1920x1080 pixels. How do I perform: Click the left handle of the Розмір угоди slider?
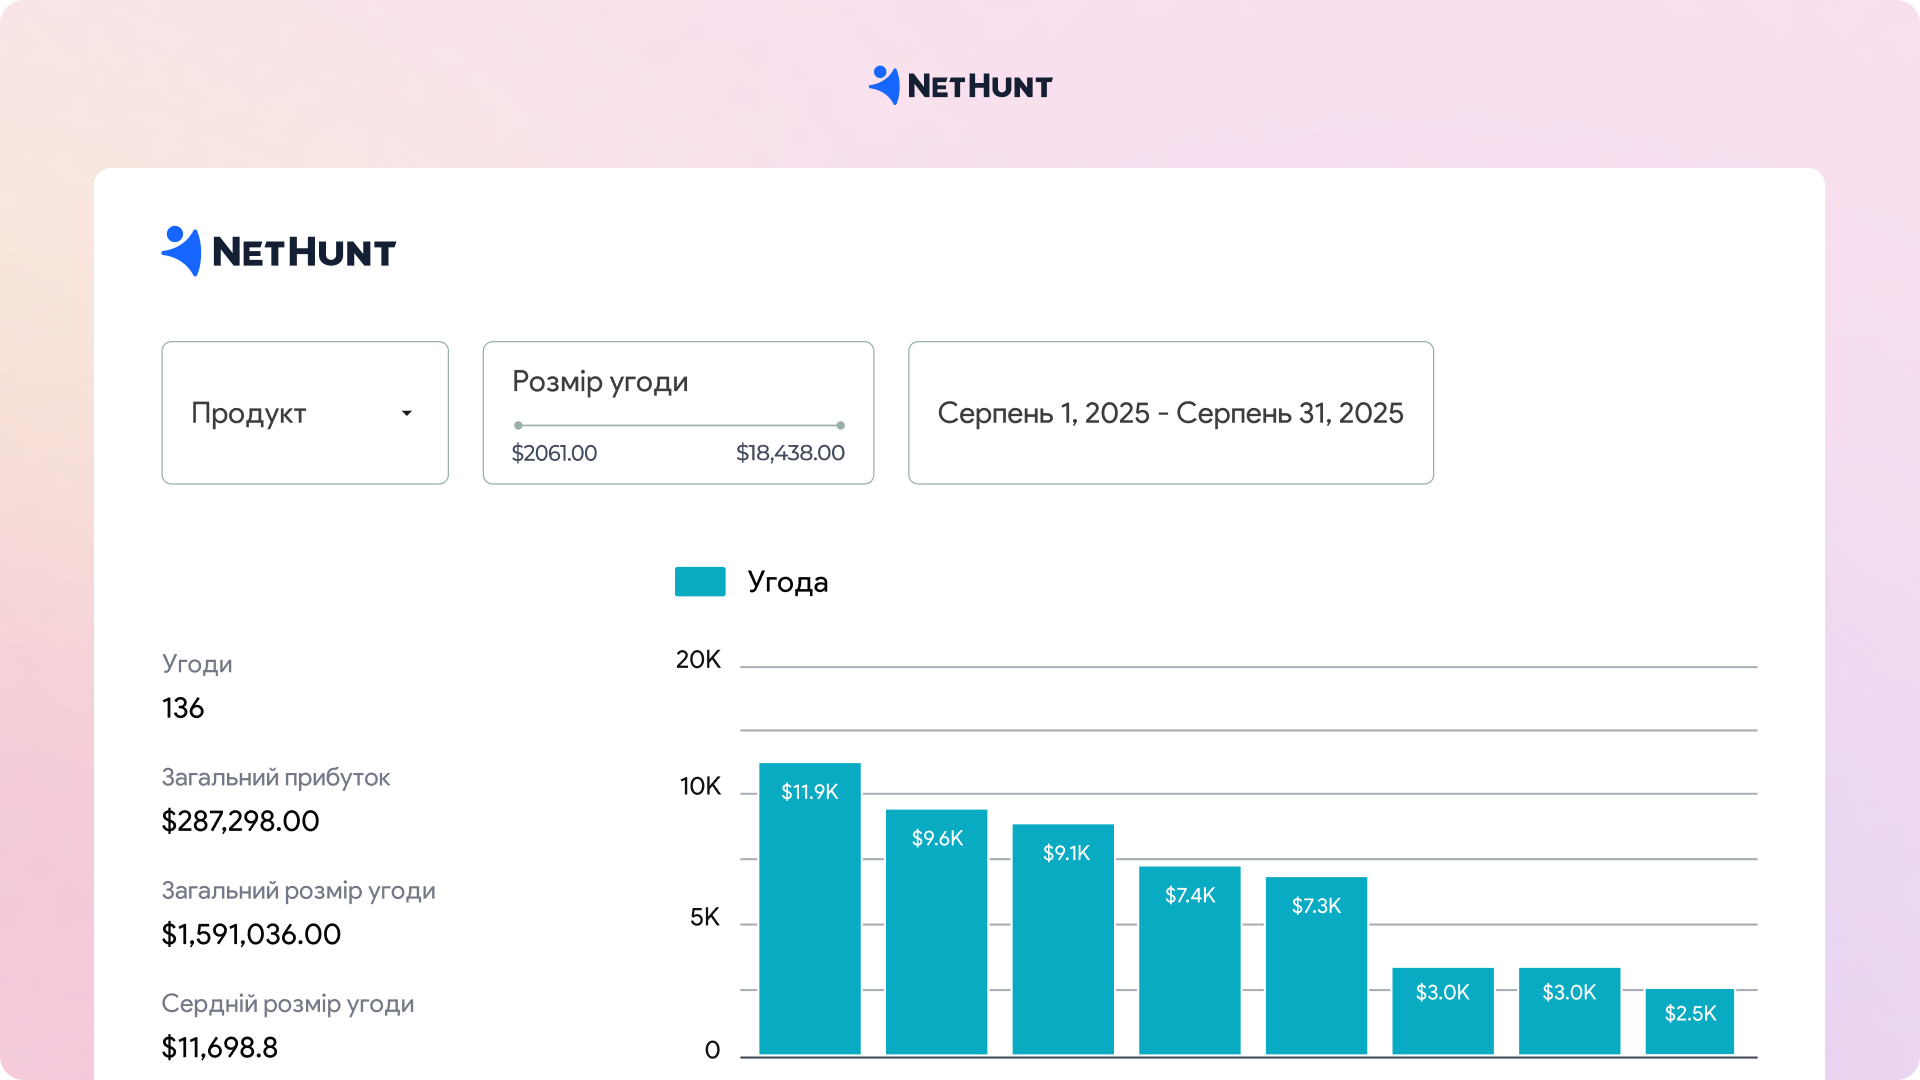pyautogui.click(x=518, y=425)
